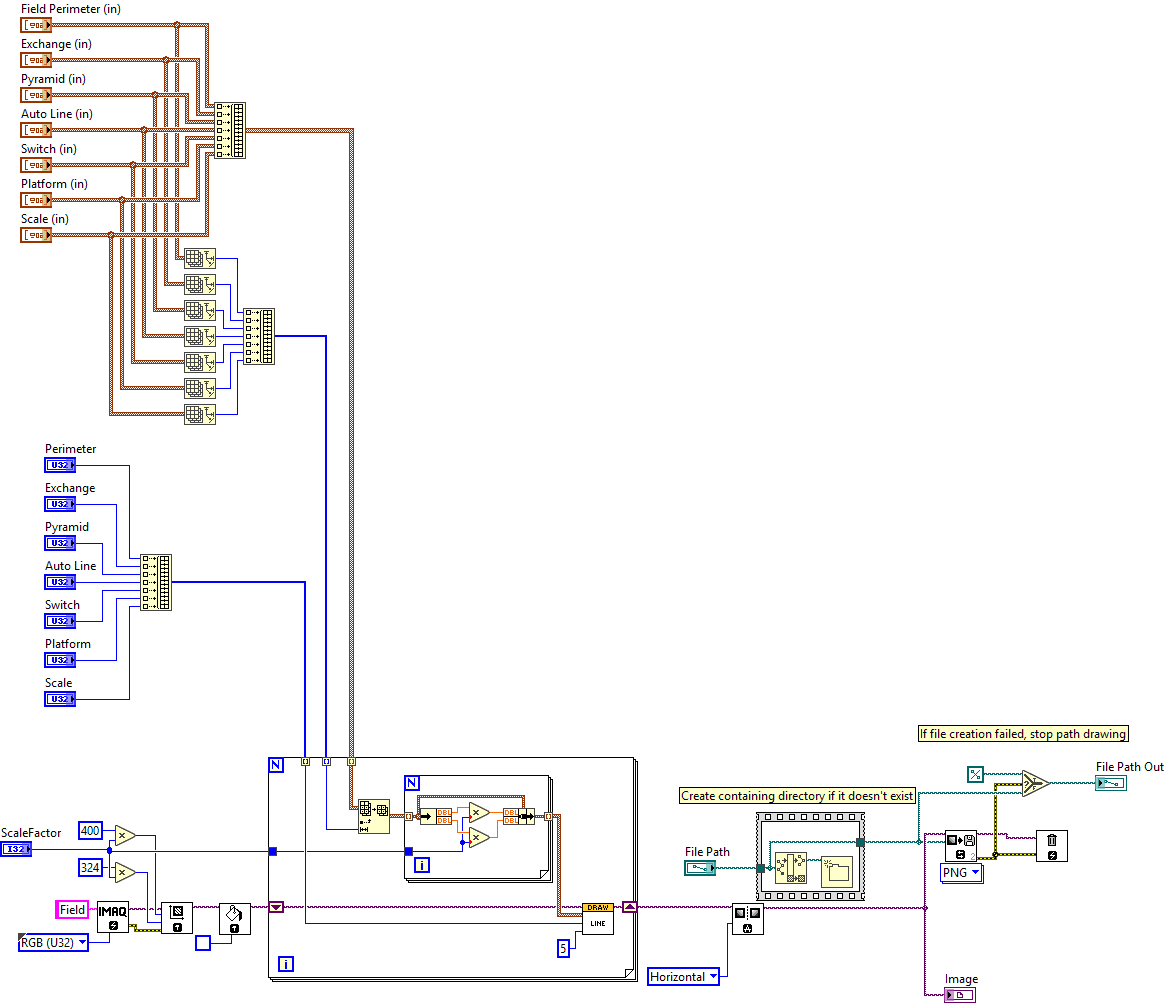Click the pink Field string constant

(x=72, y=910)
